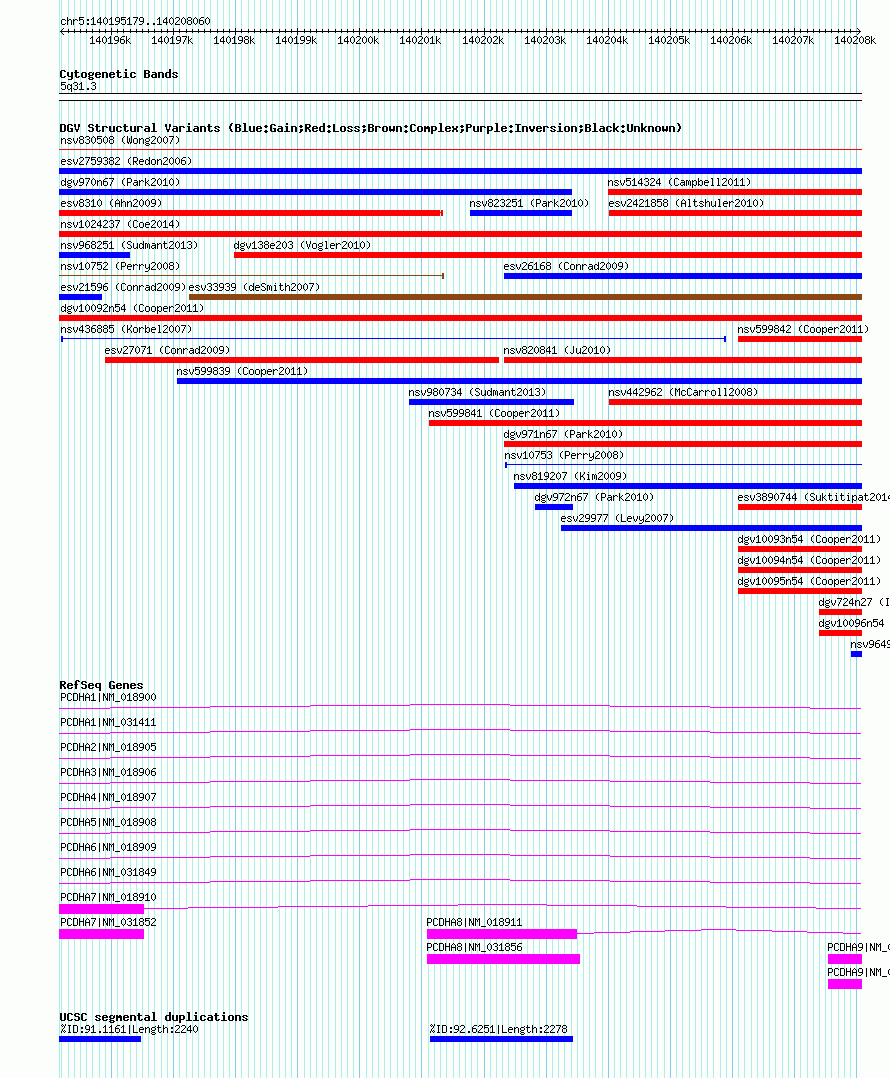This screenshot has height=1078, width=890.
Task: Click the PCDHA8|NM_031856 magenta exon block
Action: pyautogui.click(x=503, y=959)
